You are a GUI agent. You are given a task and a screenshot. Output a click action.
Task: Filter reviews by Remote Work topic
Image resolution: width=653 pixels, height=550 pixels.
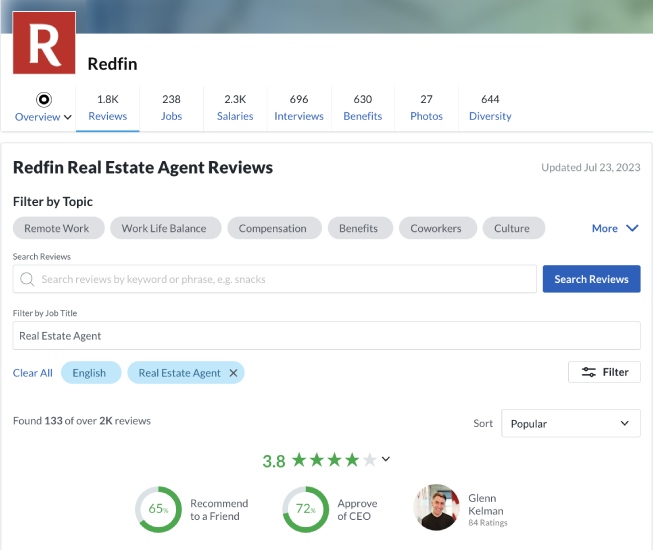[58, 228]
